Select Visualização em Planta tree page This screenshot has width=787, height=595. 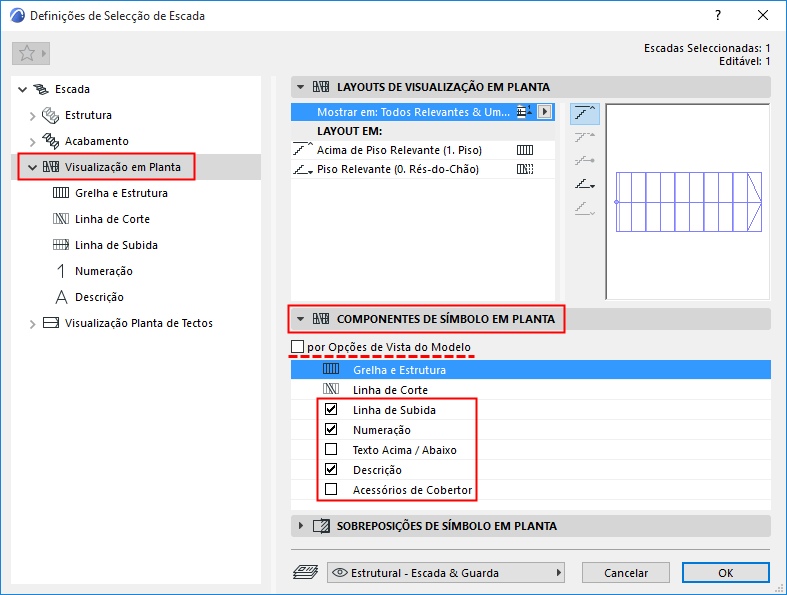tap(122, 167)
